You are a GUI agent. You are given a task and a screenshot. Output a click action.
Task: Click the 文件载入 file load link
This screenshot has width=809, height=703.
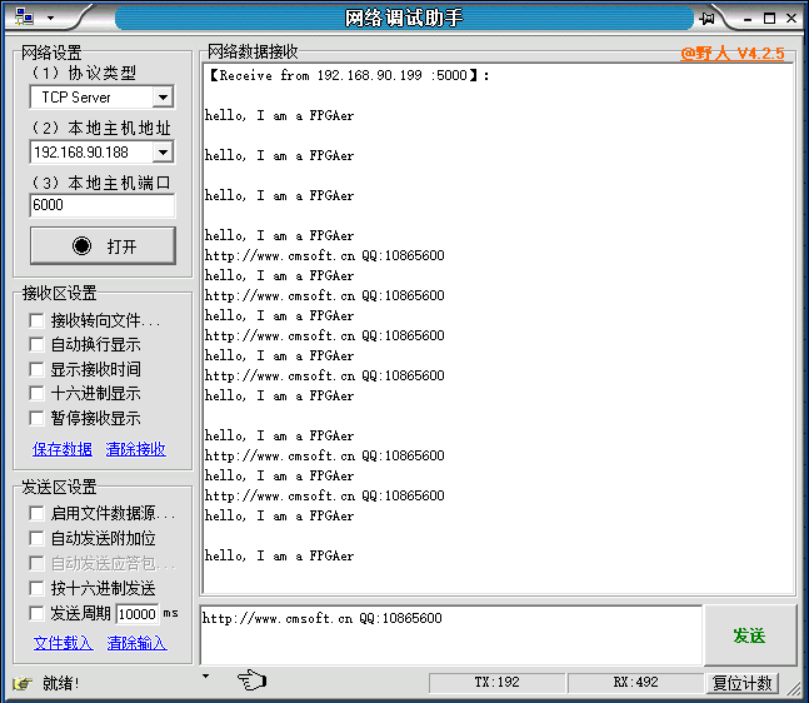63,643
